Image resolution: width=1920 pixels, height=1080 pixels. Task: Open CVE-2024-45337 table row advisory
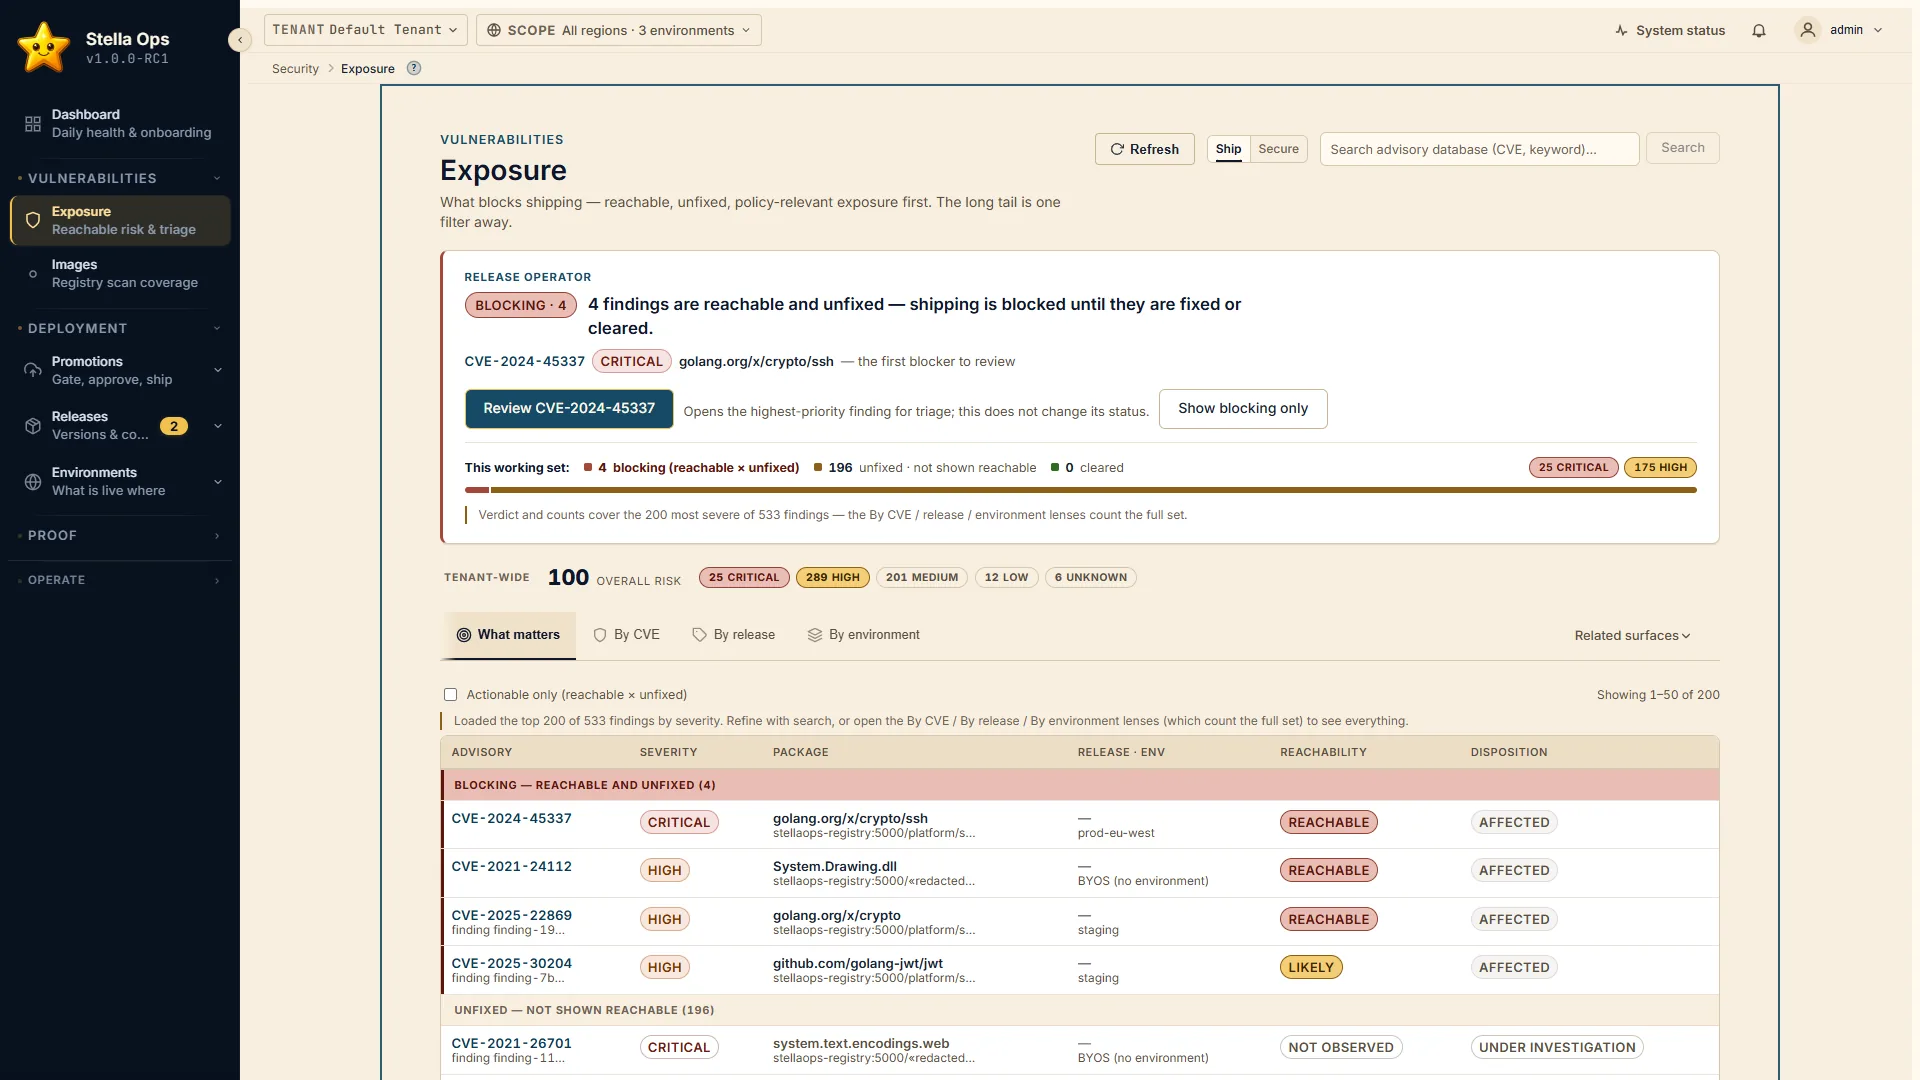pyautogui.click(x=512, y=819)
